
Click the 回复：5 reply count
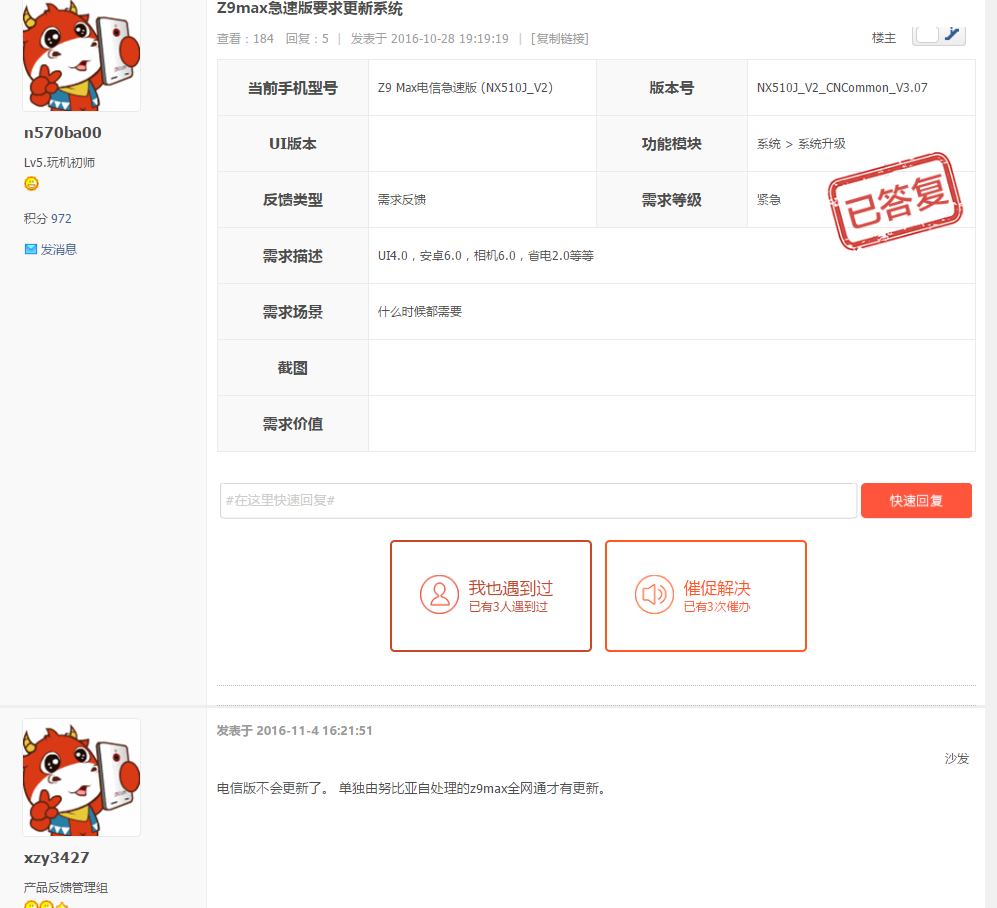307,39
